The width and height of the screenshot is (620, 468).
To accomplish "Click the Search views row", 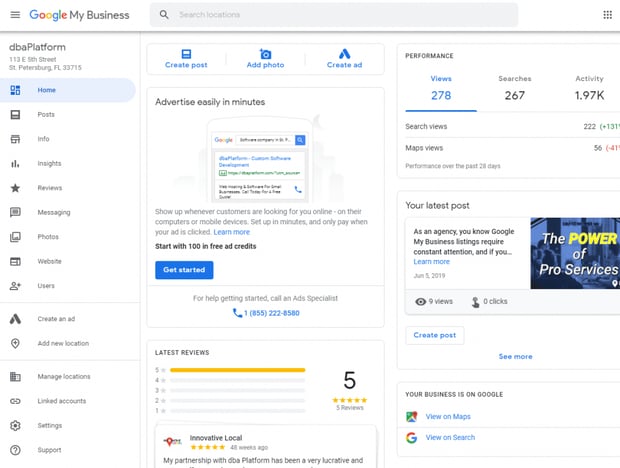I will [x=513, y=126].
